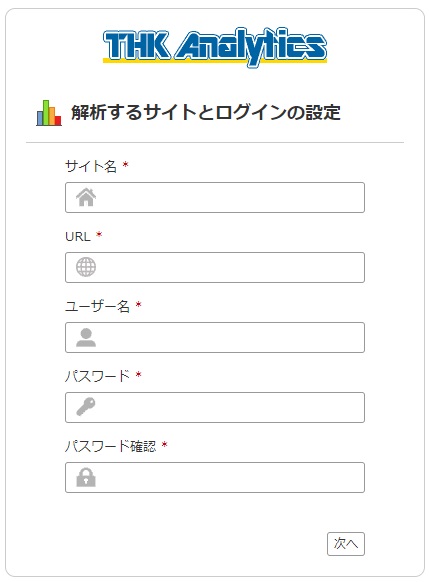The height and width of the screenshot is (582, 429).
Task: Click the home icon in site name field
Action: pos(86,197)
